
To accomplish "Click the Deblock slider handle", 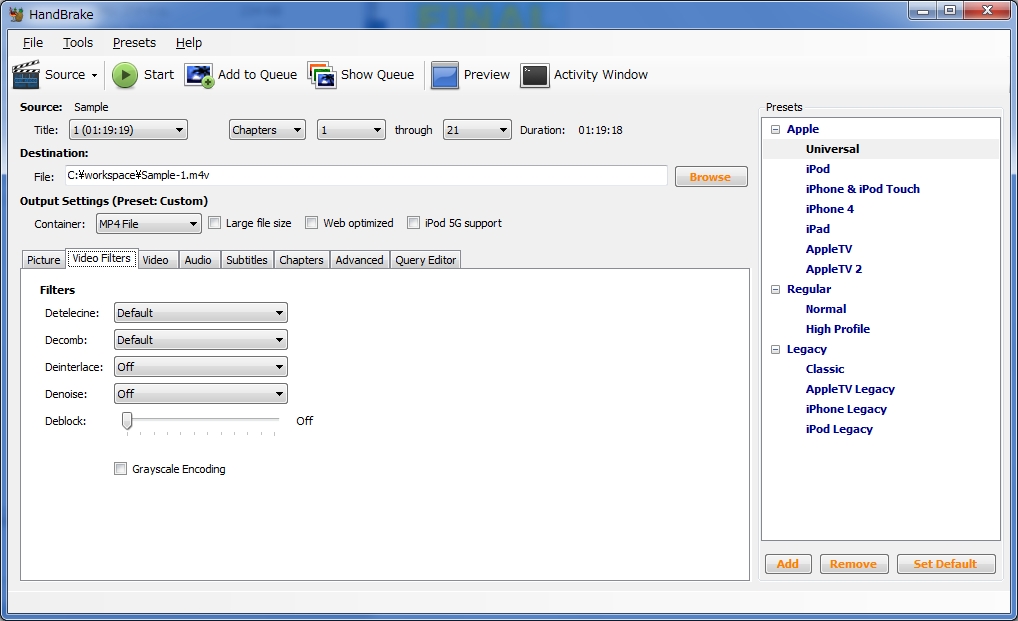I will 127,421.
